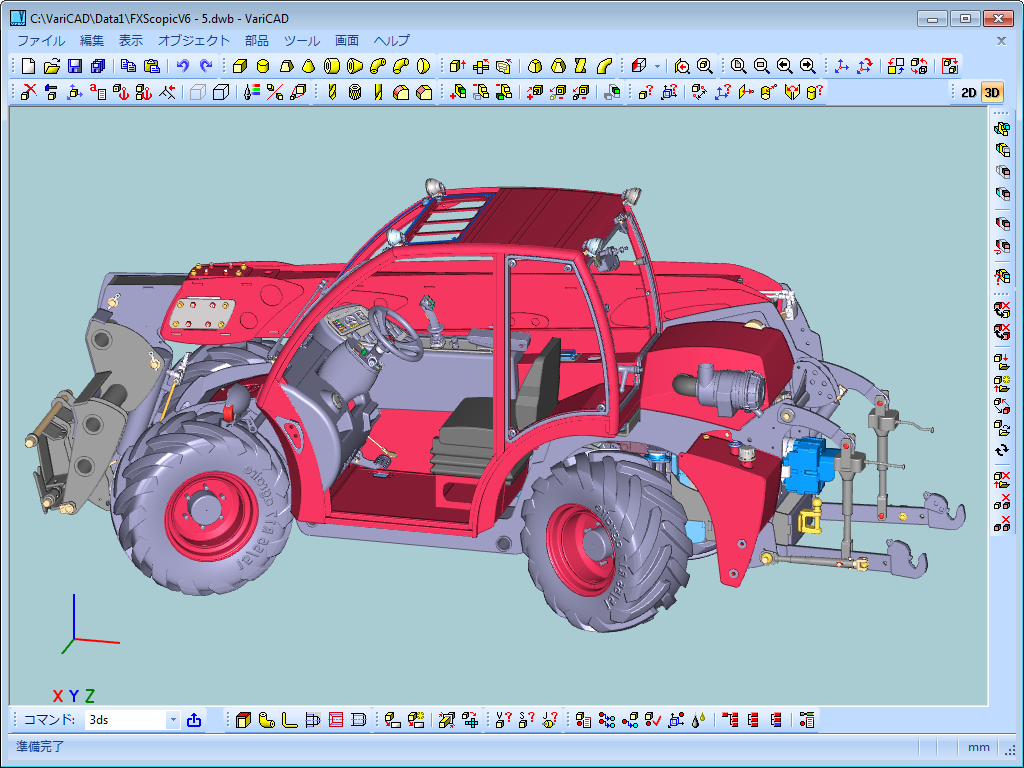Viewport: 1024px width, 768px height.
Task: Expand the shading mode dropdown arrow
Action: pyautogui.click(x=657, y=66)
